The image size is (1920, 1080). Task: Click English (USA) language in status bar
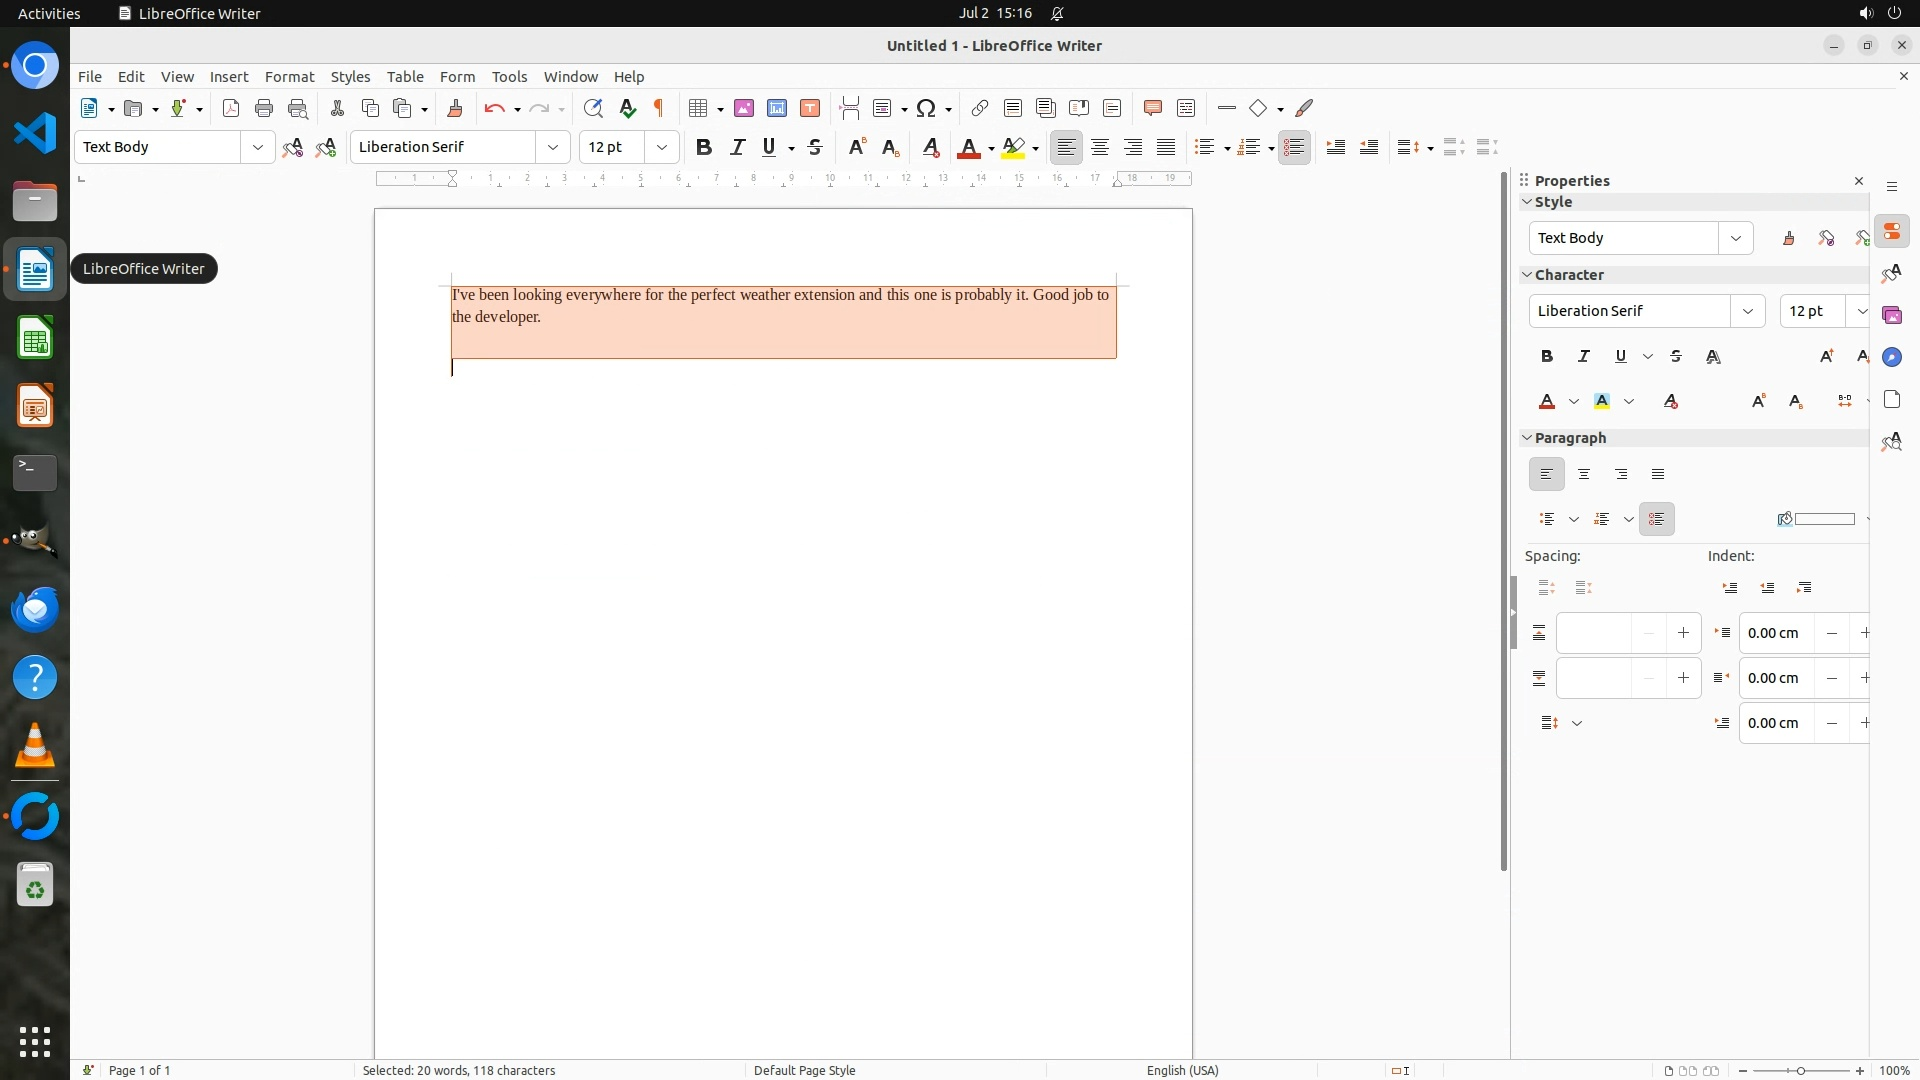coord(1182,1070)
